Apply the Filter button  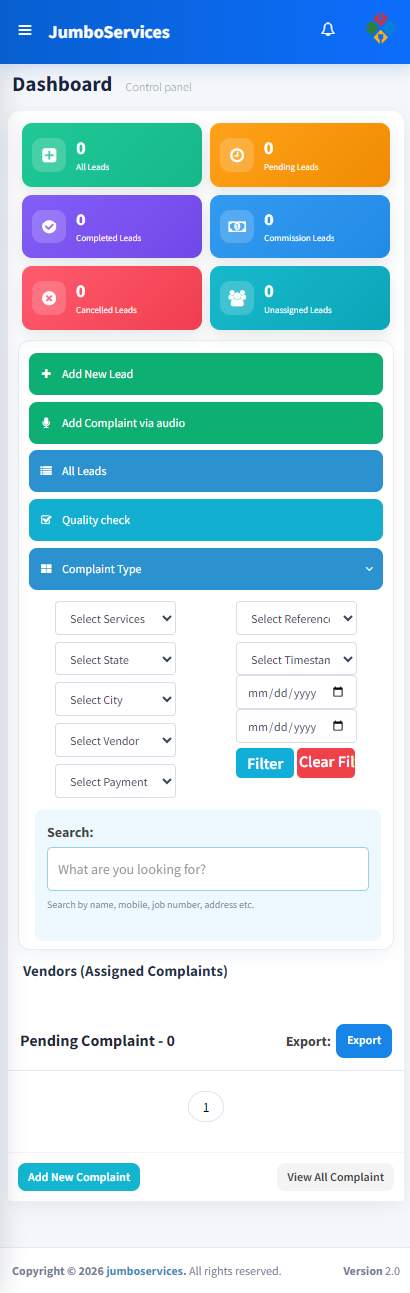(265, 763)
